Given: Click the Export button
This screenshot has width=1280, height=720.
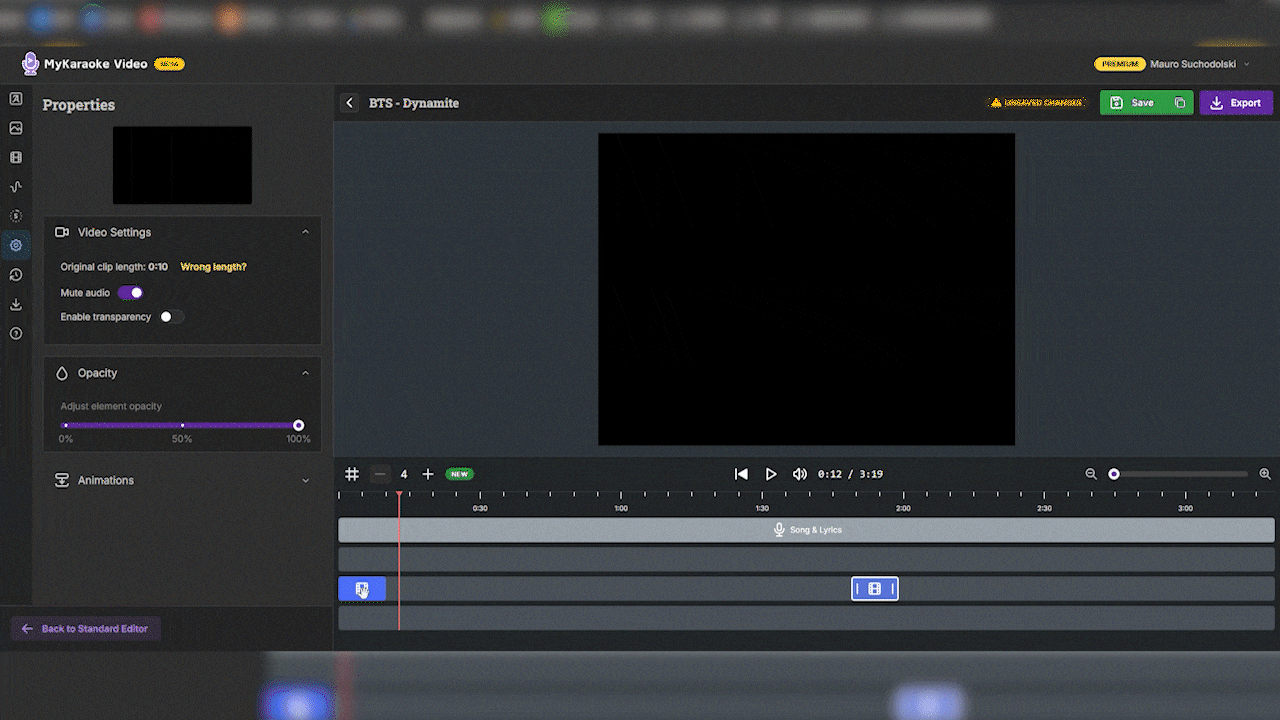Looking at the screenshot, I should (x=1236, y=103).
